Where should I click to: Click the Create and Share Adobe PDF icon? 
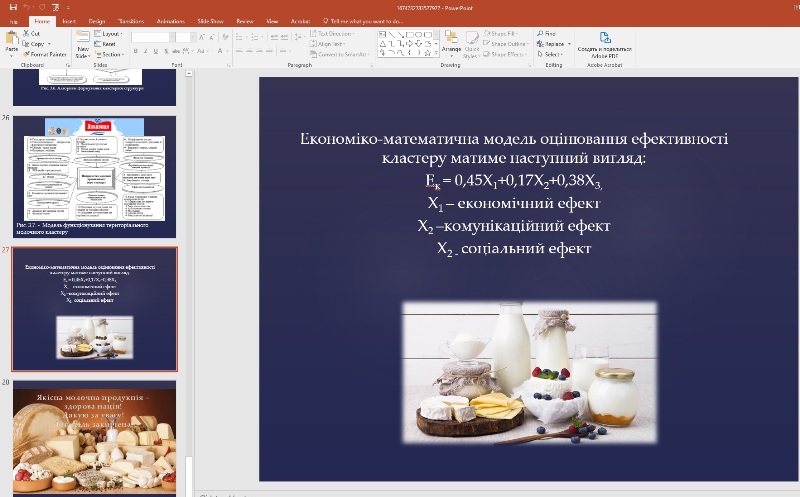(x=605, y=38)
